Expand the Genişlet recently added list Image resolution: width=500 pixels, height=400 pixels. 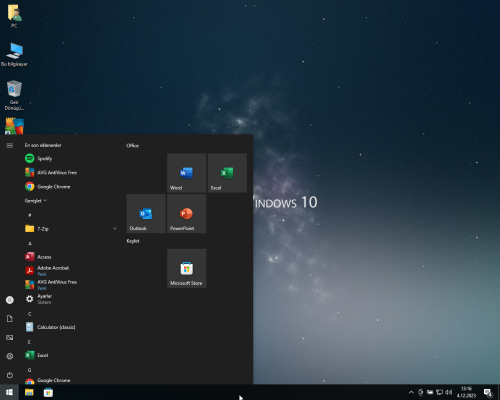(36, 201)
